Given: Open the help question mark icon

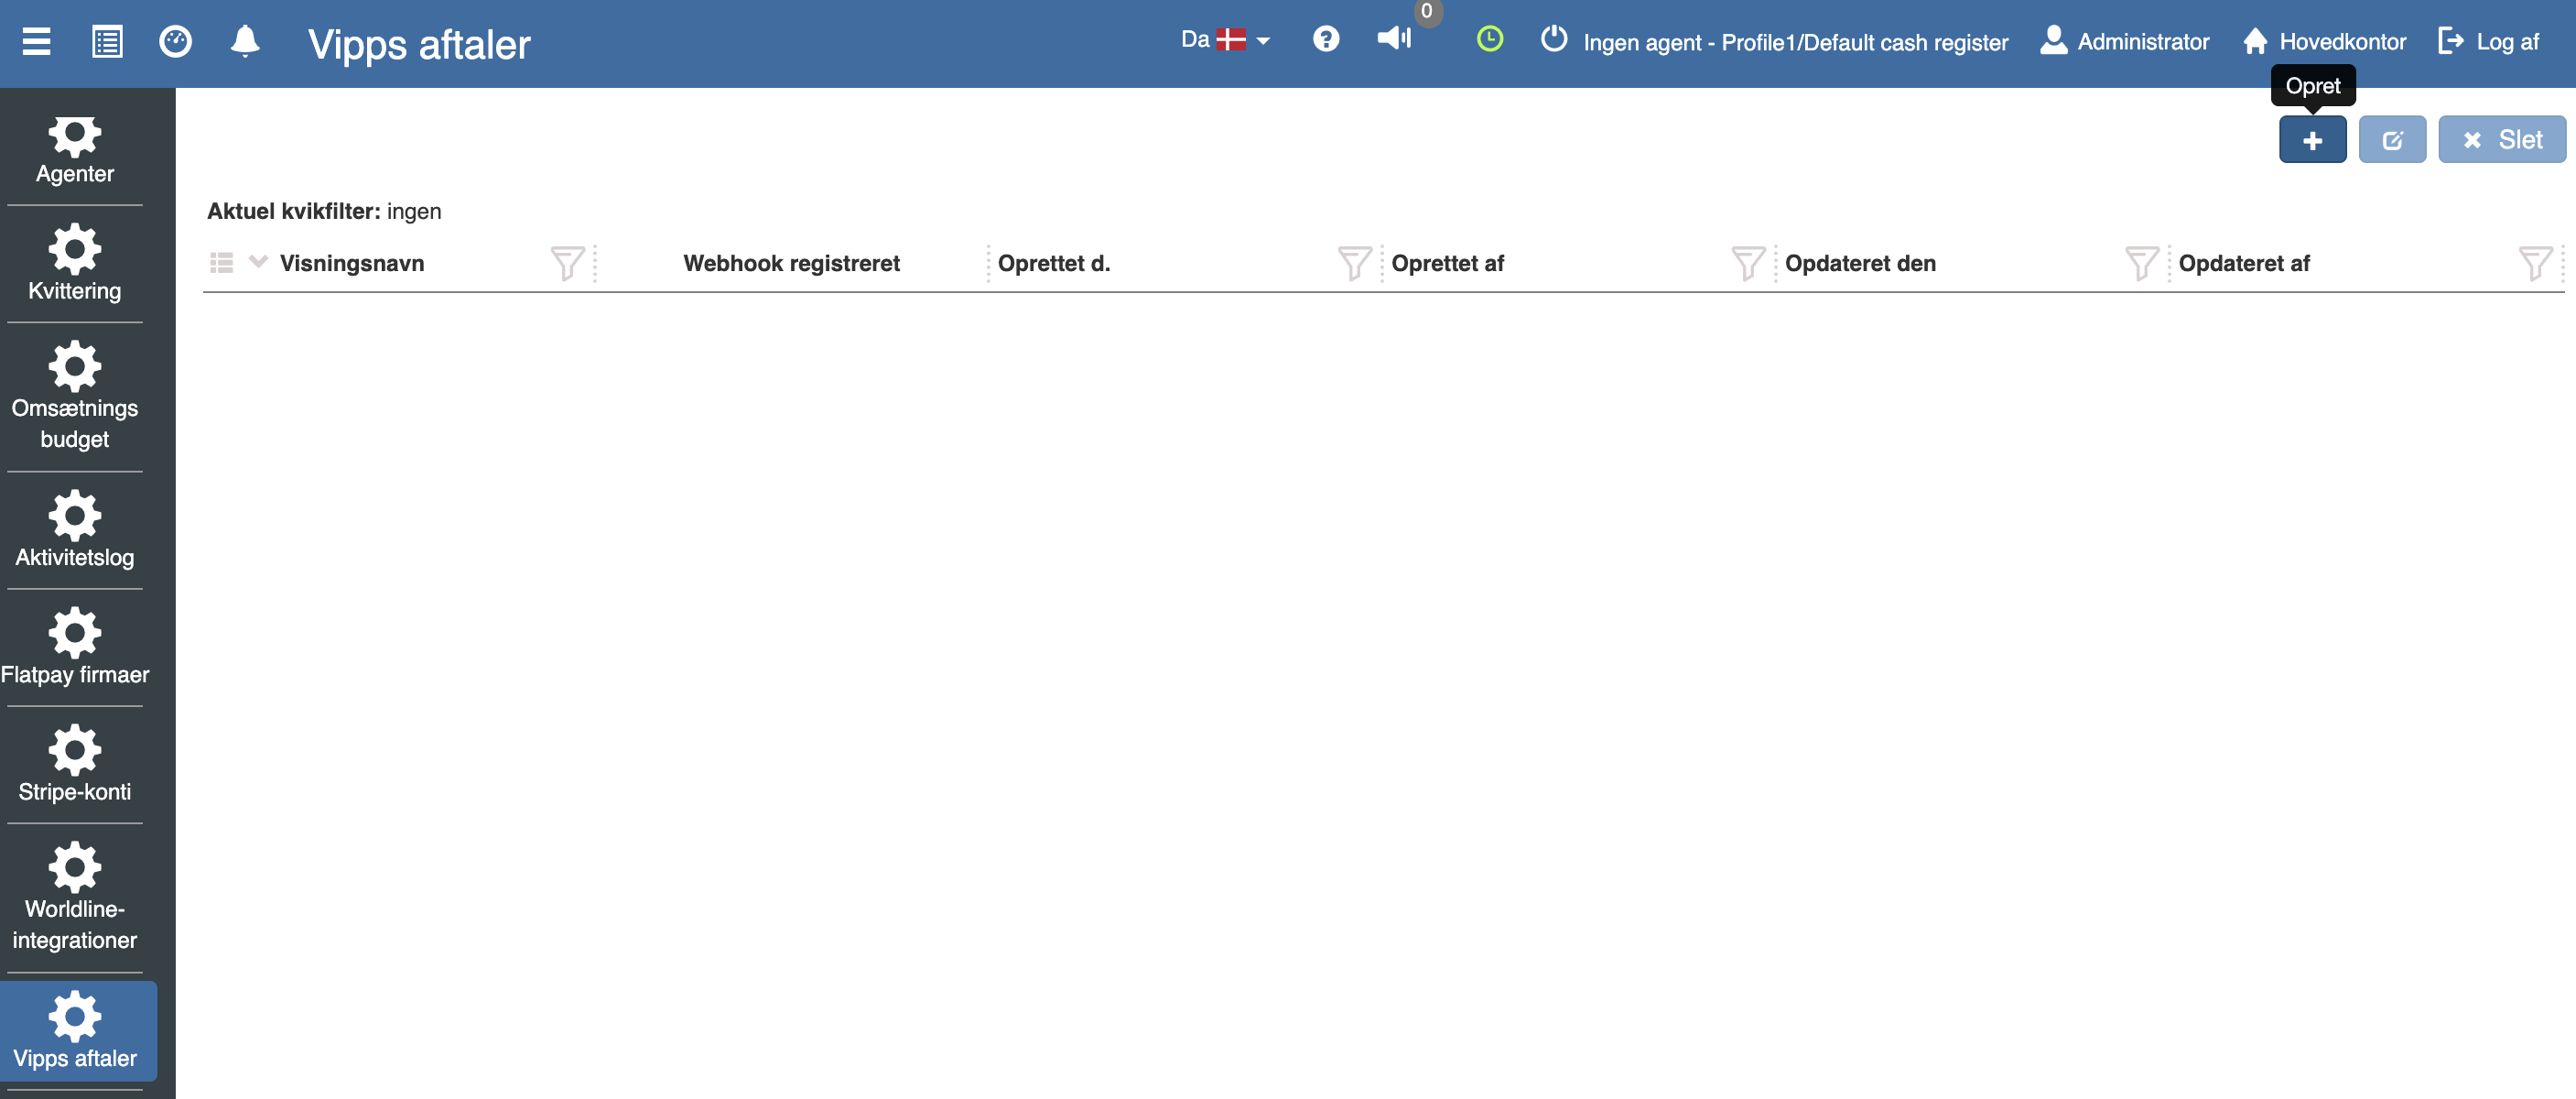Looking at the screenshot, I should [1325, 39].
